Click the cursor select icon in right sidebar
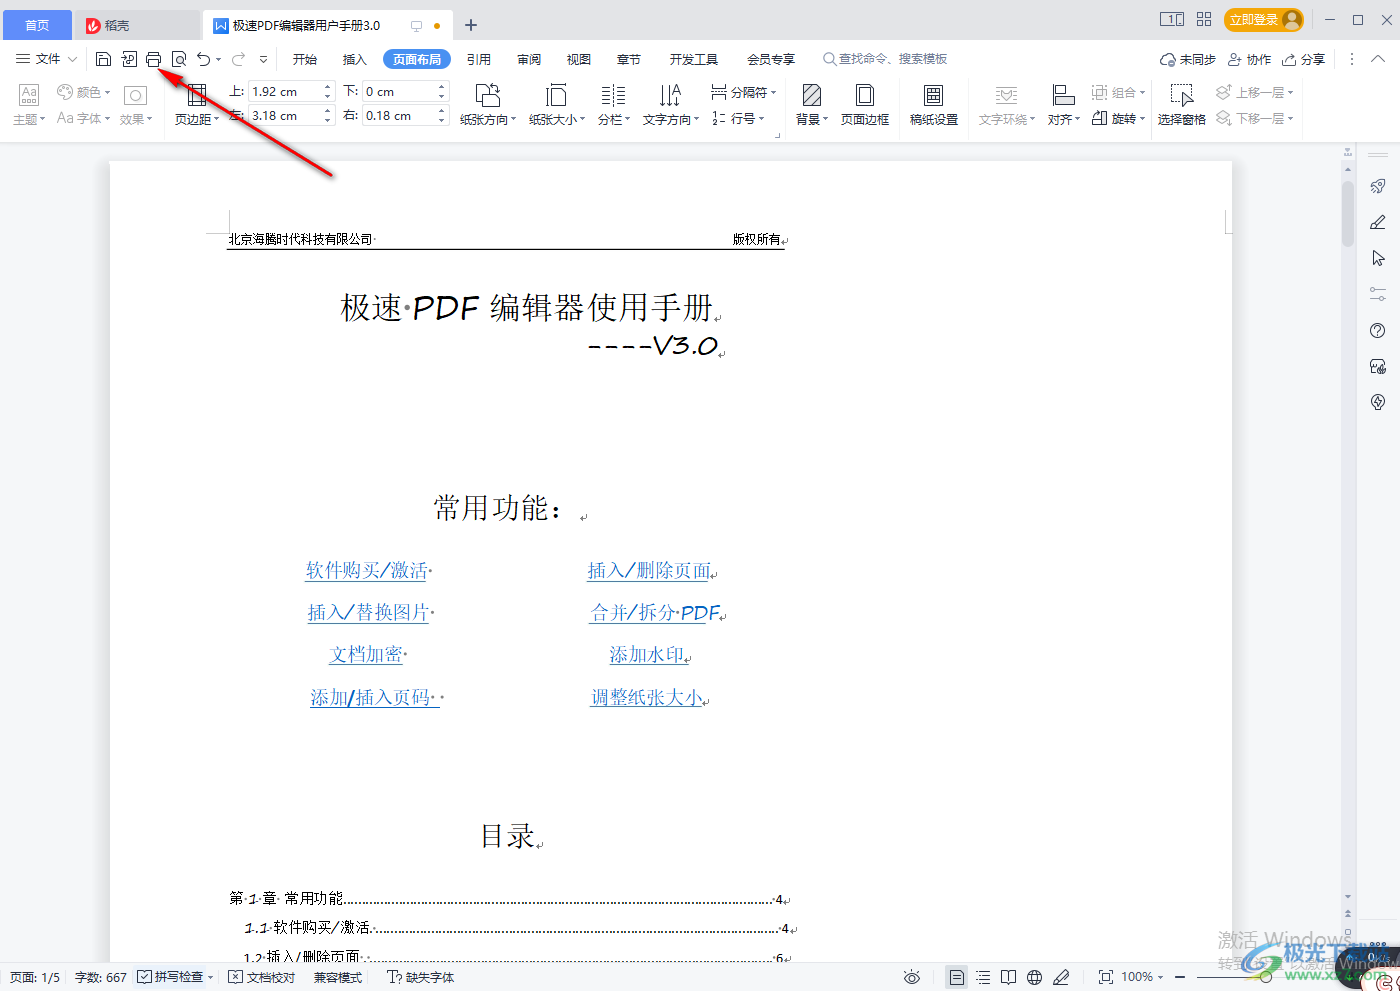 pos(1378,258)
